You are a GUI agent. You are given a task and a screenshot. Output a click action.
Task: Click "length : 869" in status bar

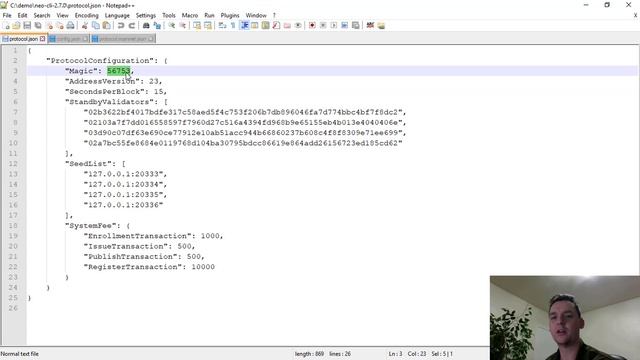tap(309, 354)
